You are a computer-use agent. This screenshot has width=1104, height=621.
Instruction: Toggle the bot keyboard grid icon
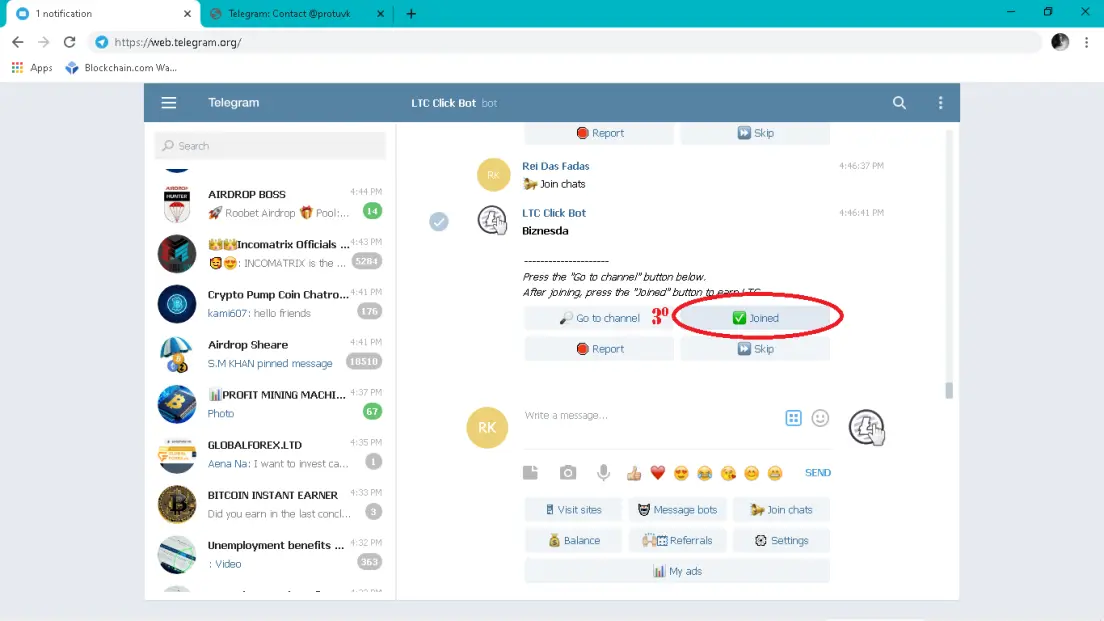click(x=794, y=418)
